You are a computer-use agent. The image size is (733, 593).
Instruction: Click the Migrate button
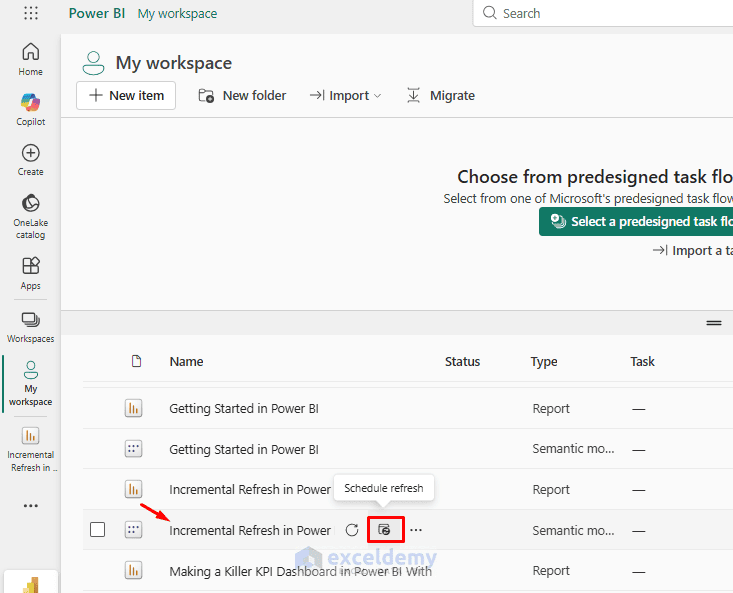[441, 96]
